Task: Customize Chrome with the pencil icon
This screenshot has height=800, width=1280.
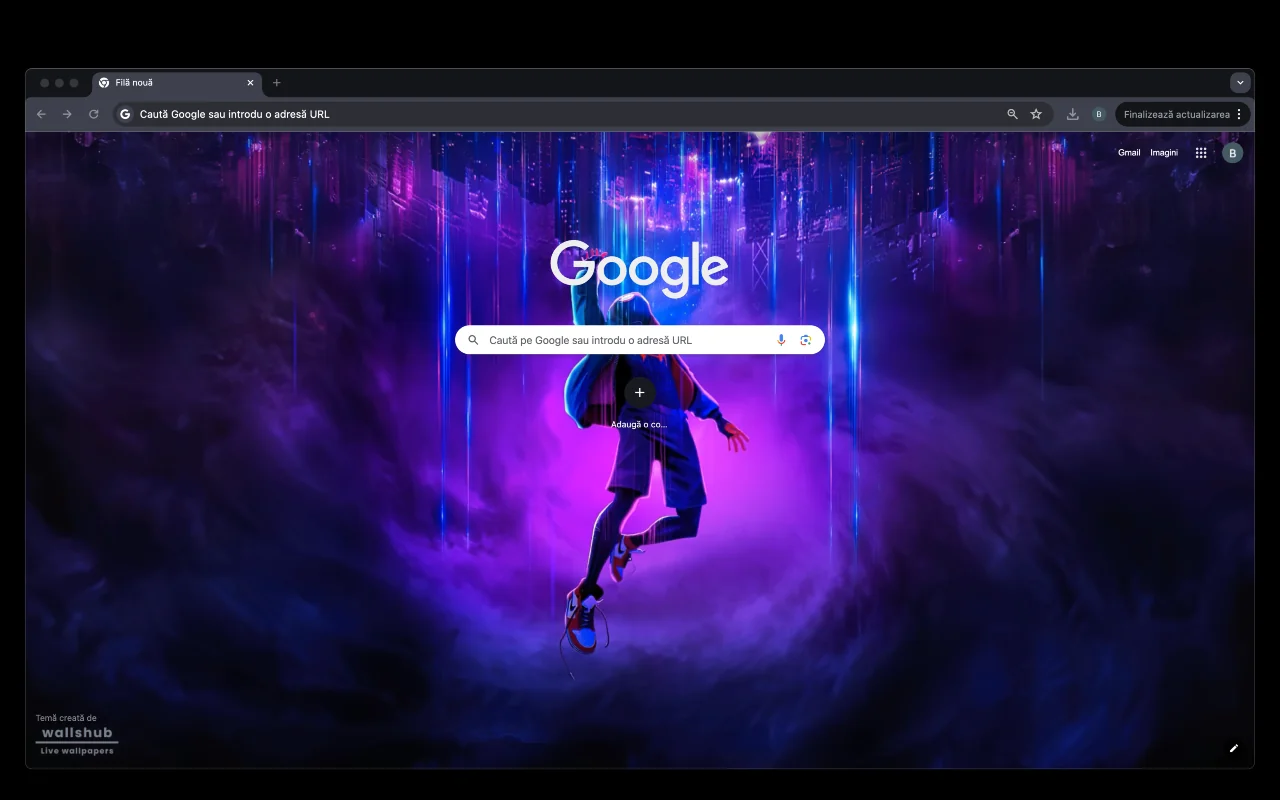Action: [x=1234, y=748]
